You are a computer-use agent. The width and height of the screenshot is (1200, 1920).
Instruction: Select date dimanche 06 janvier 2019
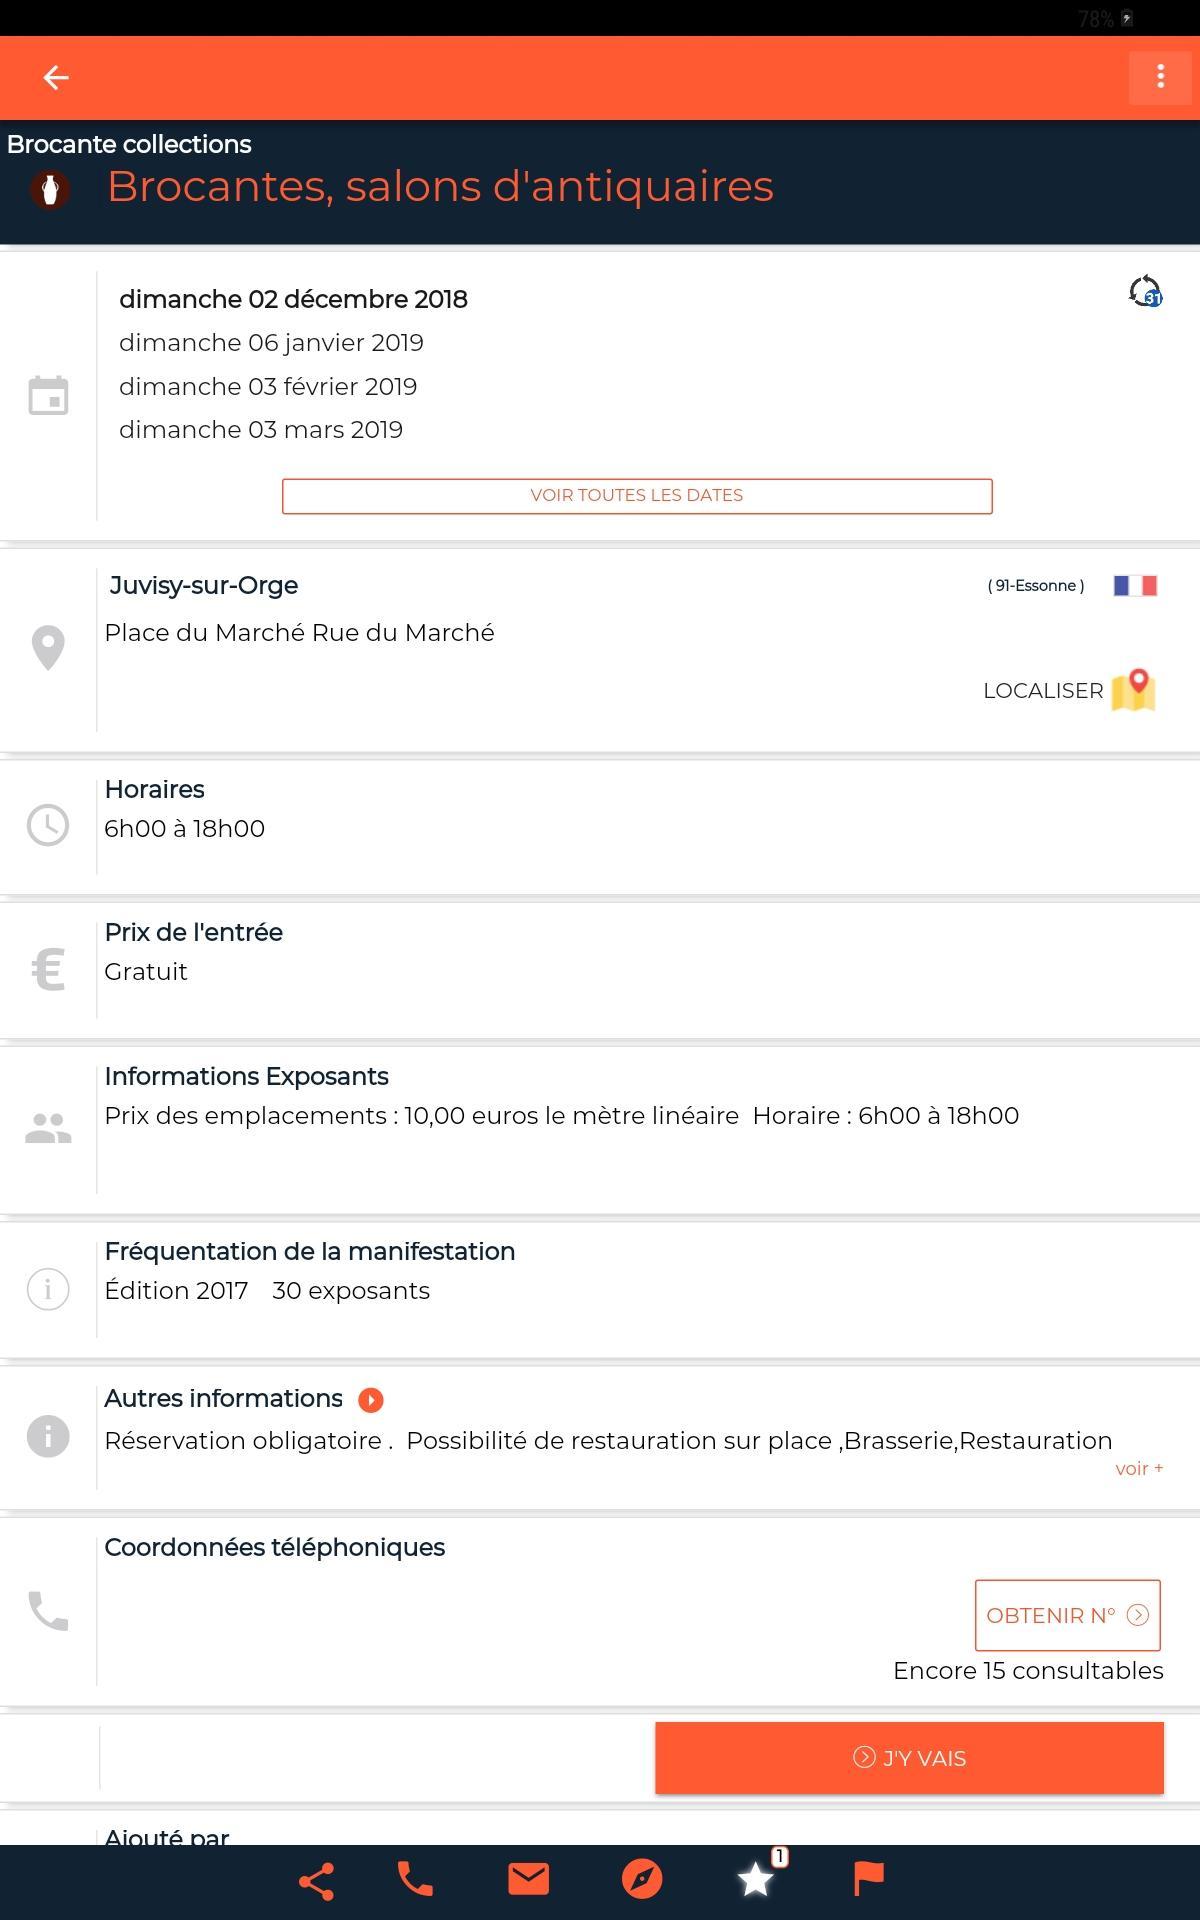pos(271,342)
